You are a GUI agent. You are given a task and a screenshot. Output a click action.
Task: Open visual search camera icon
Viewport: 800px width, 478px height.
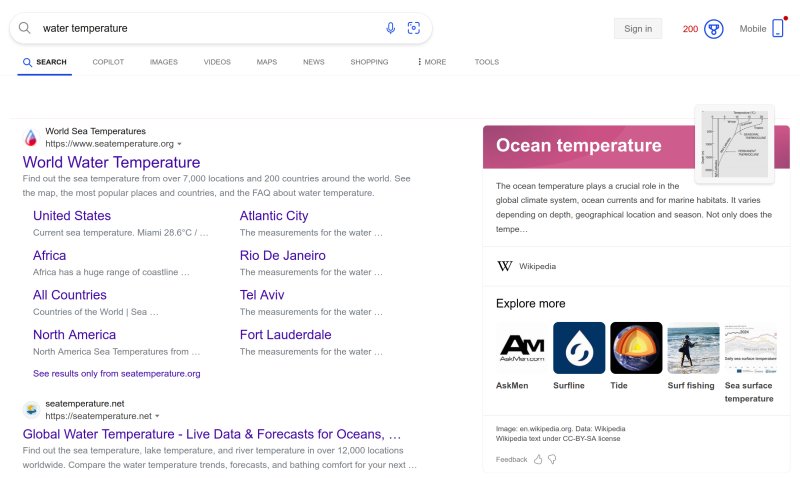pos(414,28)
